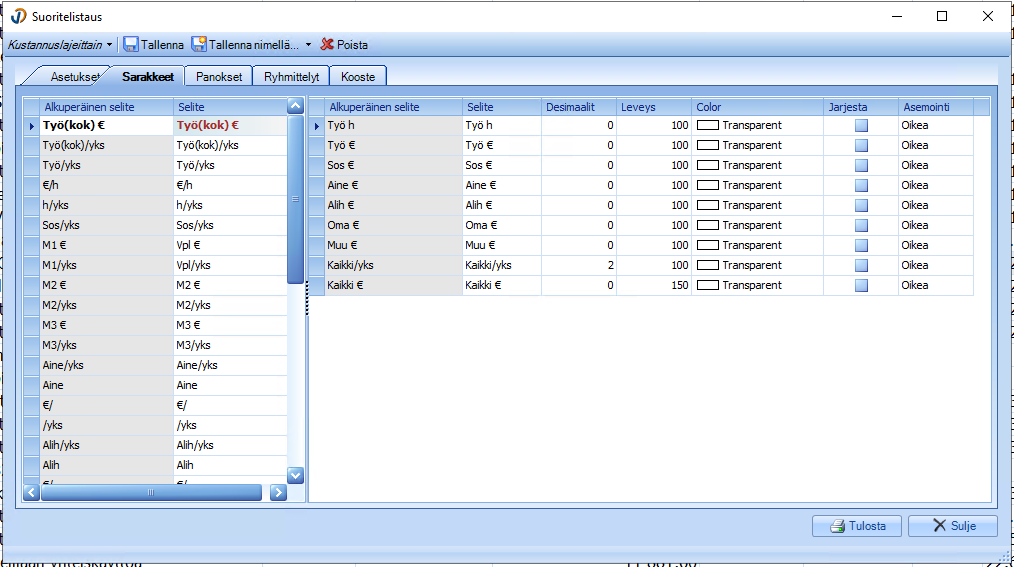The image size is (1014, 567).
Task: Toggle Jarjesta checkbox for Työ h row
Action: tap(861, 125)
